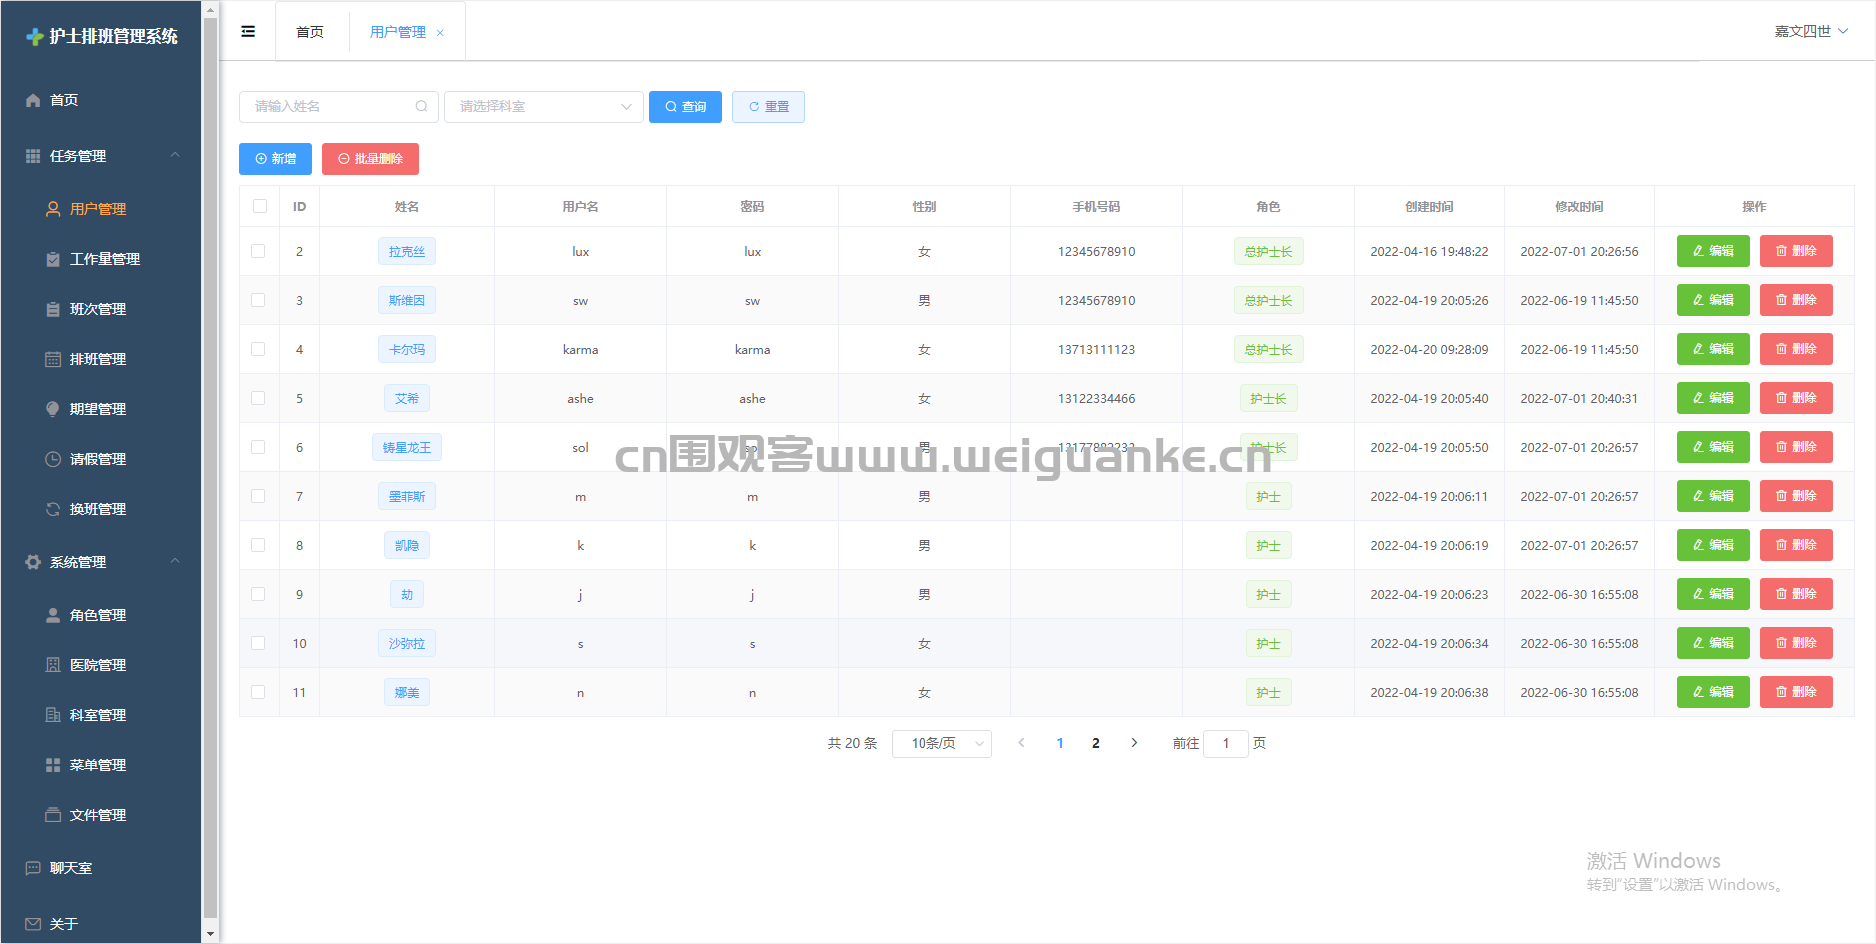Collapse the 任务管理 menu chevron
Viewport: 1876px width, 944px height.
[175, 155]
